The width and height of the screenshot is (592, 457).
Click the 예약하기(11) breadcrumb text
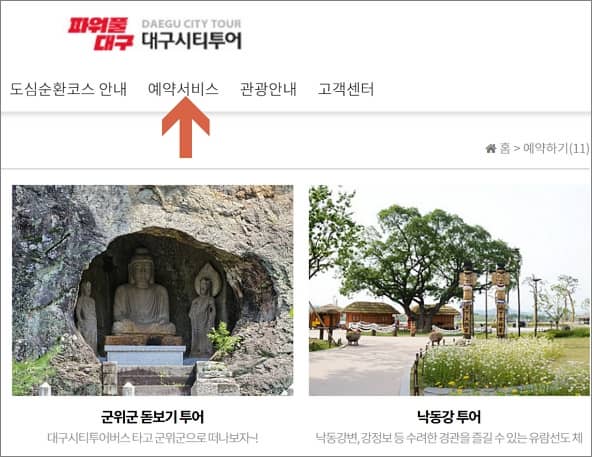556,148
